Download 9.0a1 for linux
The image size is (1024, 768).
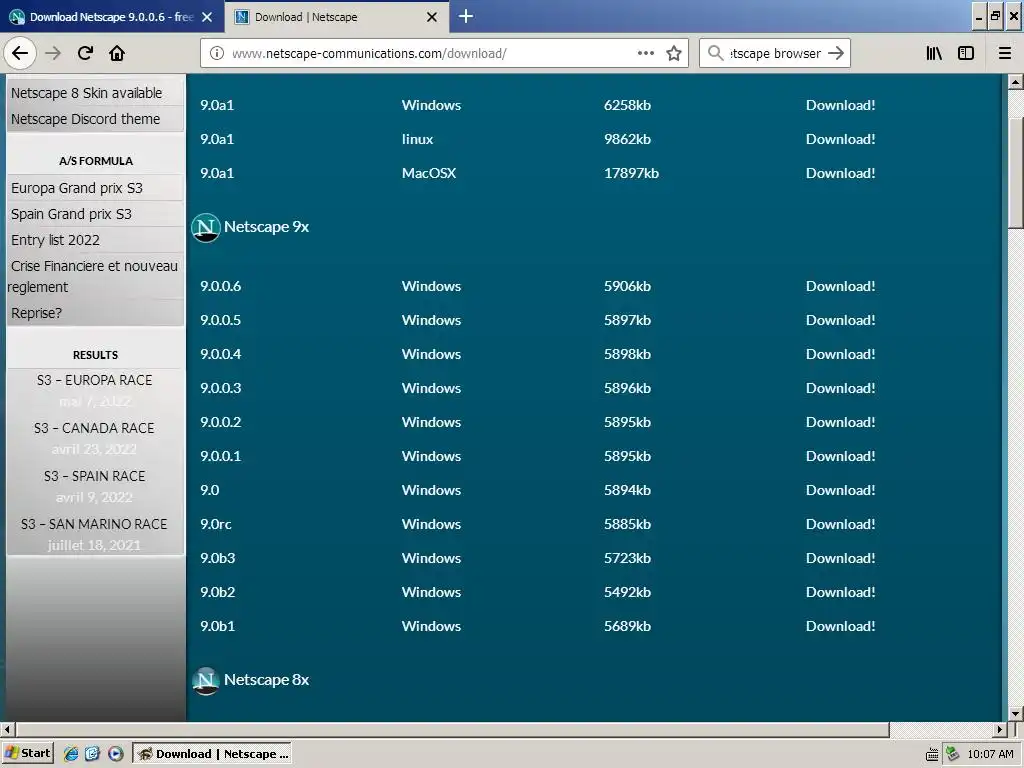[840, 139]
